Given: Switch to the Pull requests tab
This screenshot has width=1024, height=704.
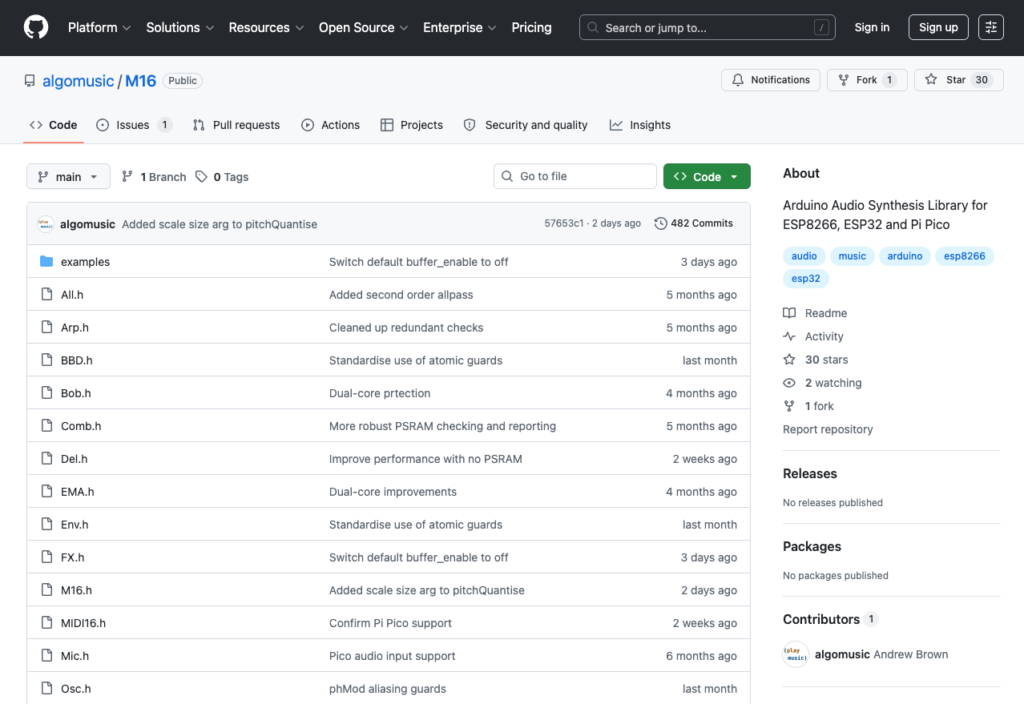Looking at the screenshot, I should coord(236,125).
